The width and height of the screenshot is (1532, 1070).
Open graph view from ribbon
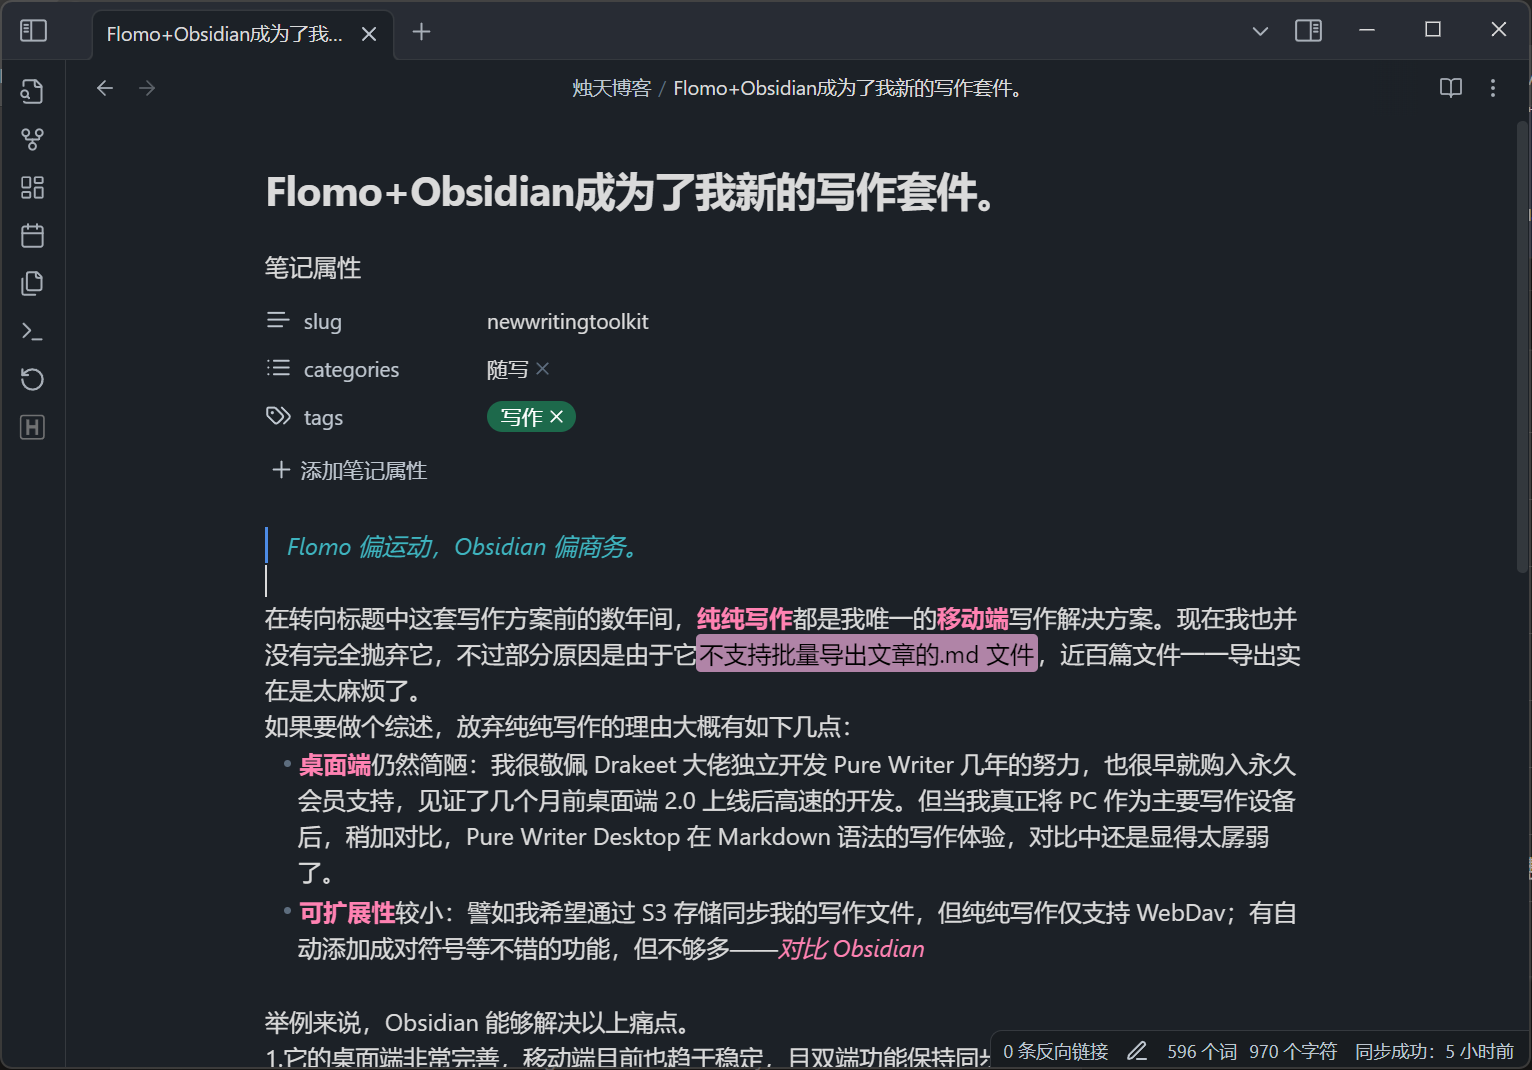pyautogui.click(x=32, y=139)
